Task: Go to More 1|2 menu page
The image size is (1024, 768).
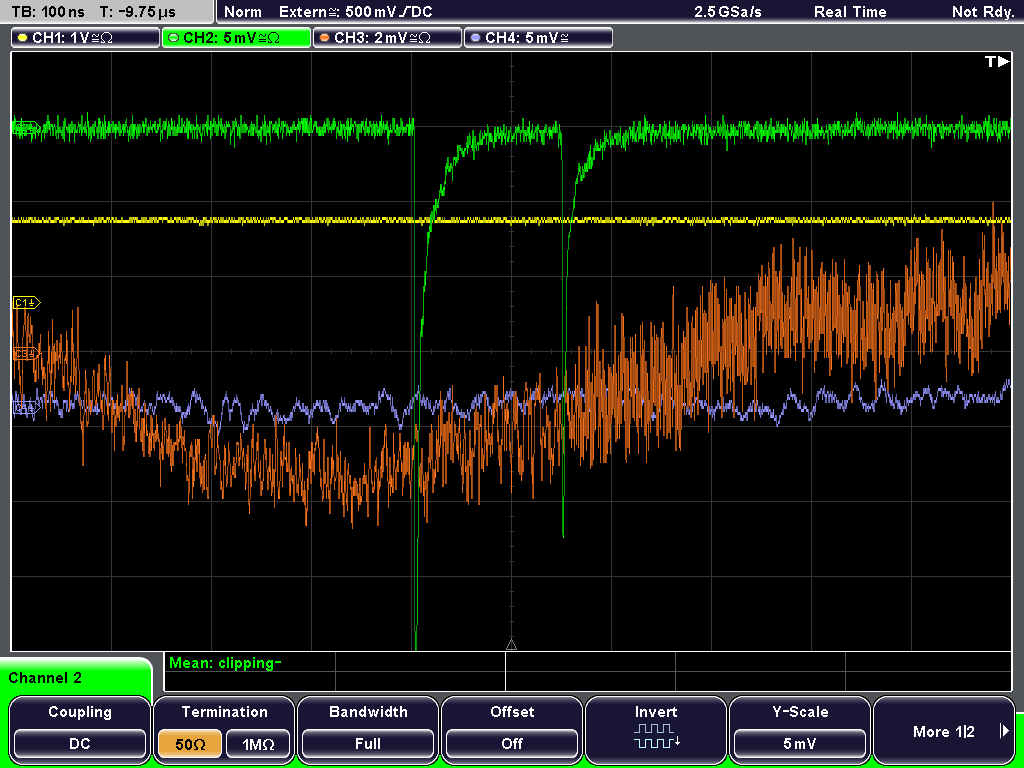Action: pyautogui.click(x=944, y=730)
